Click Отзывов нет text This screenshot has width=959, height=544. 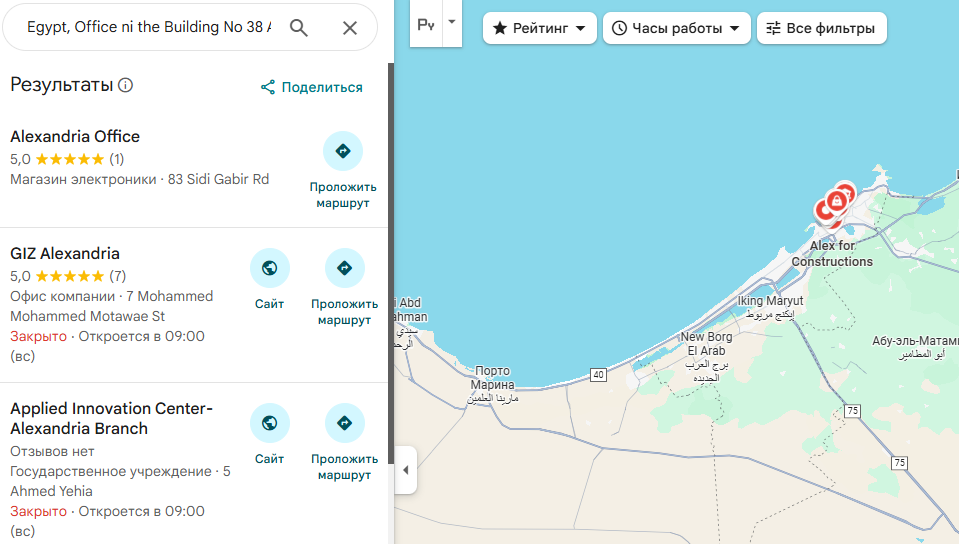point(52,452)
